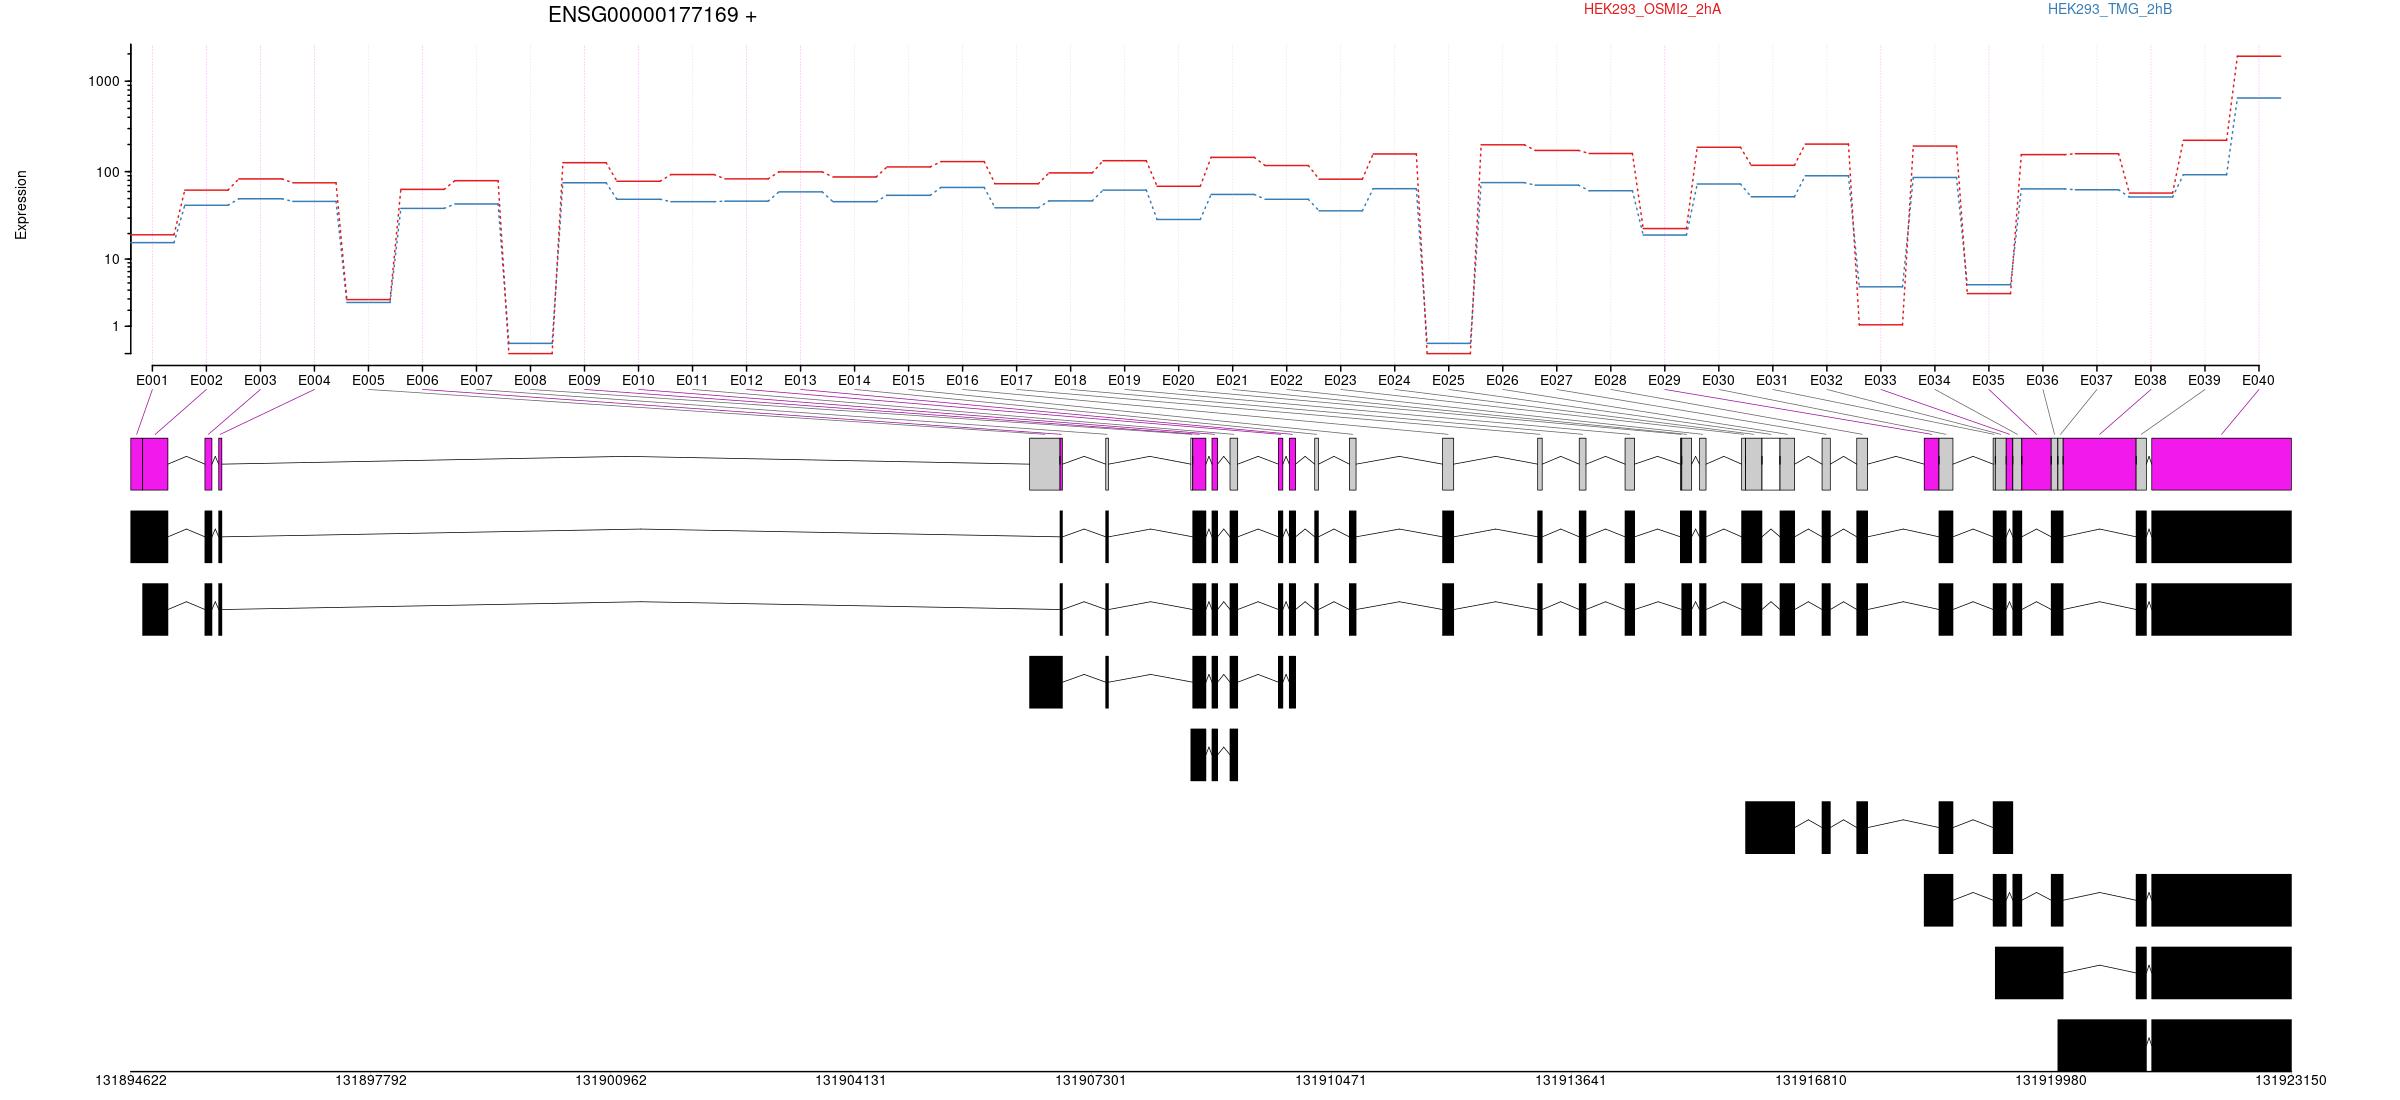Click exon label E032
This screenshot has width=2400, height=1100.
(1826, 380)
